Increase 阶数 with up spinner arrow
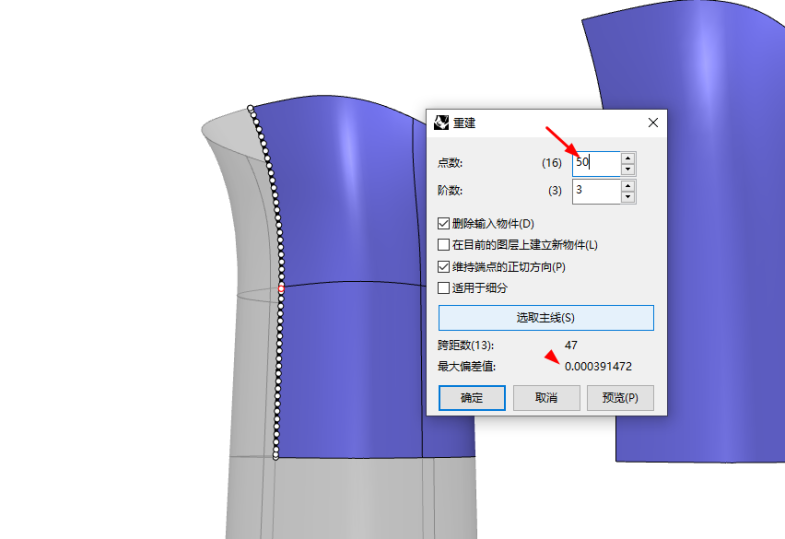785x539 pixels. coord(628,185)
